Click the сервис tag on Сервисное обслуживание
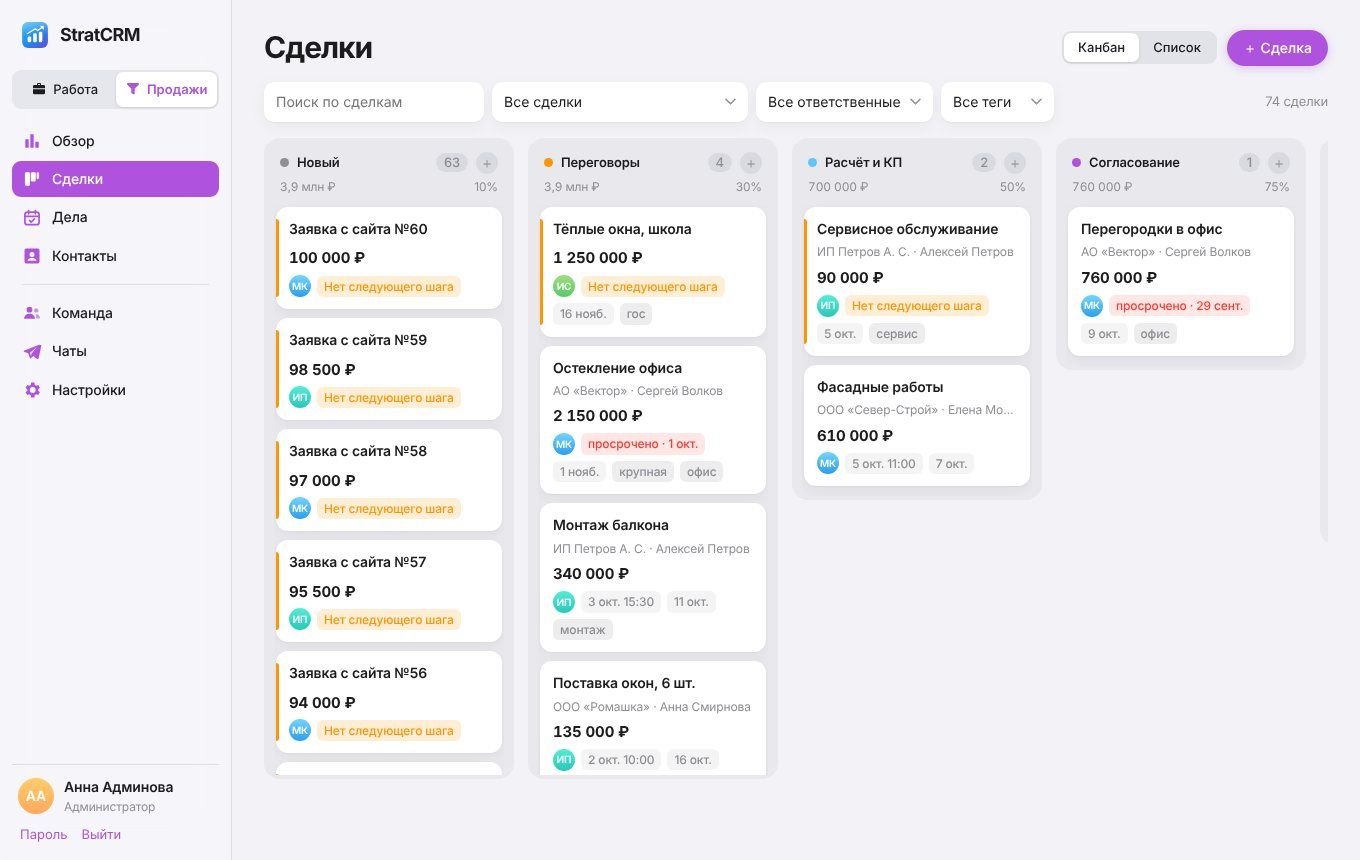 tap(897, 334)
